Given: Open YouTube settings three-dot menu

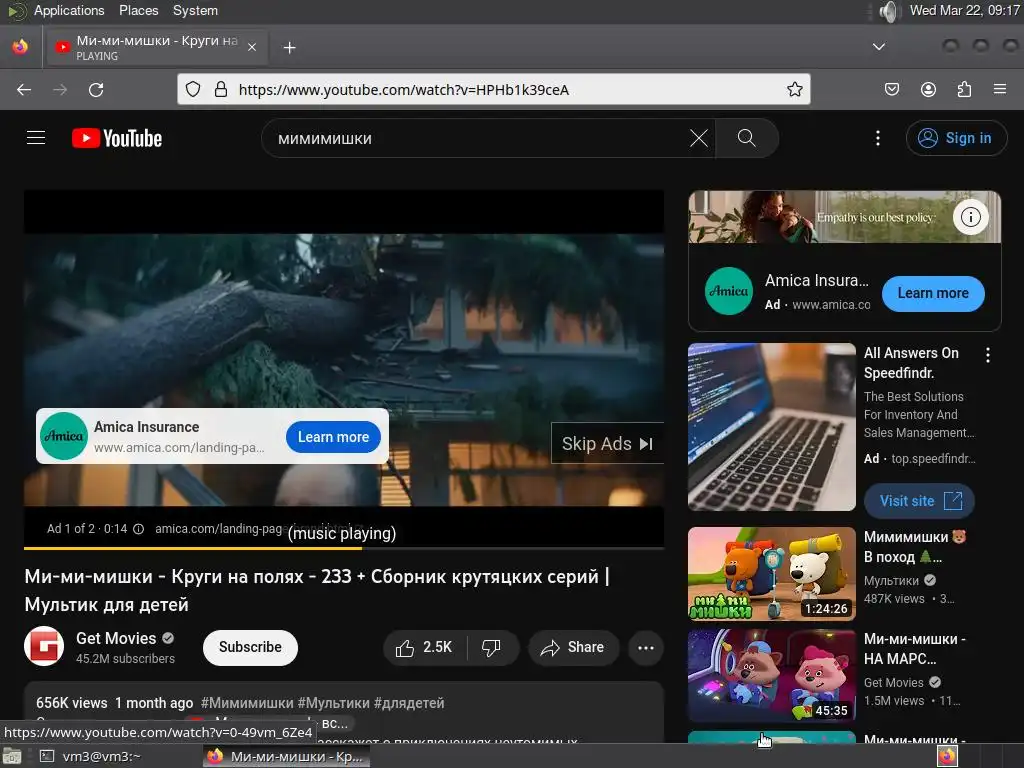Looking at the screenshot, I should (x=877, y=138).
